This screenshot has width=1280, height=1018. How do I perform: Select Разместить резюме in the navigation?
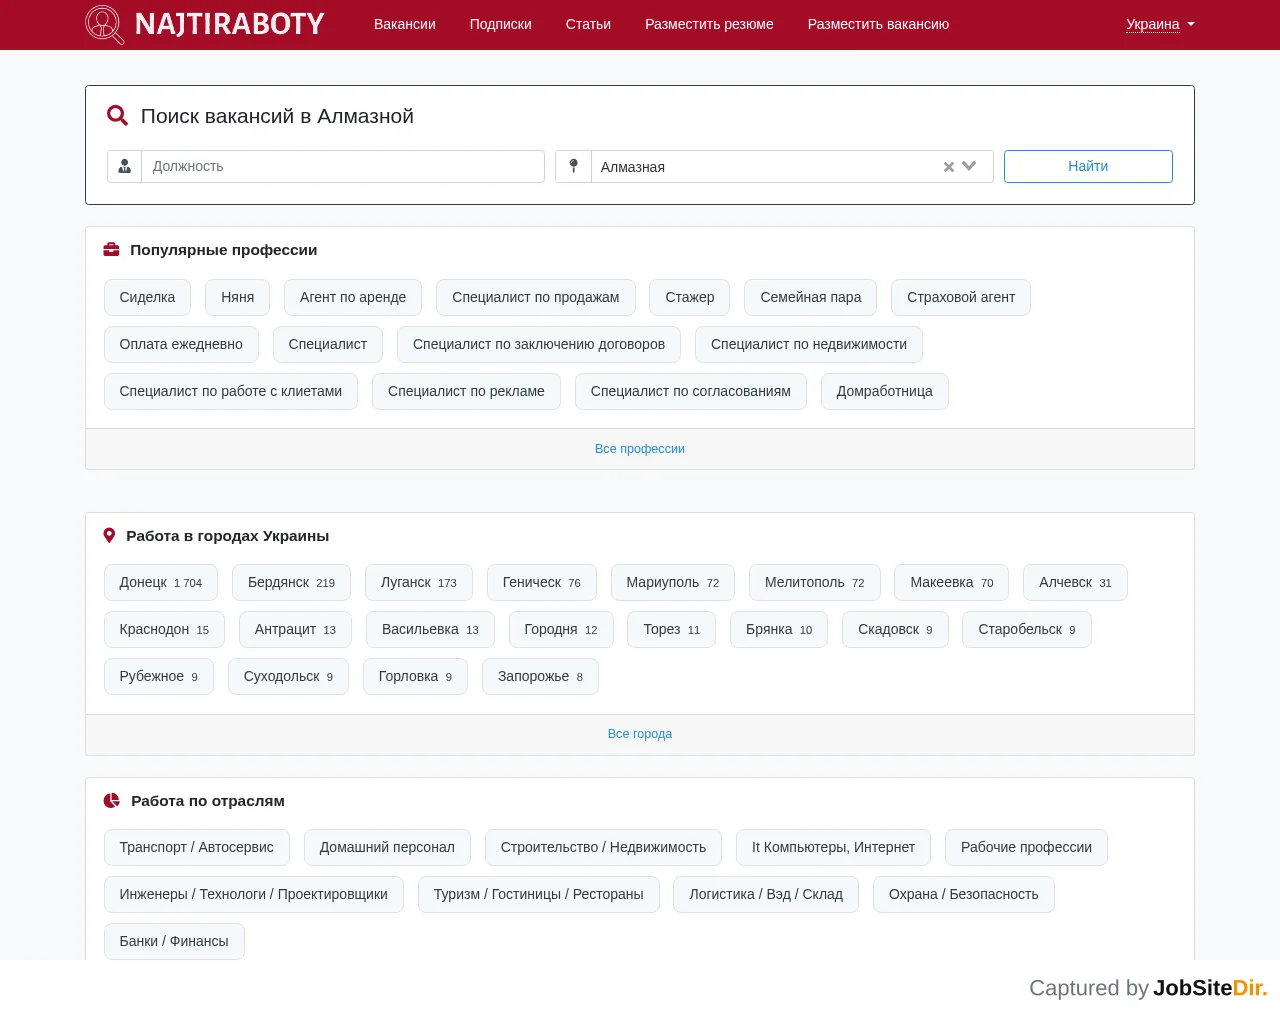(709, 24)
